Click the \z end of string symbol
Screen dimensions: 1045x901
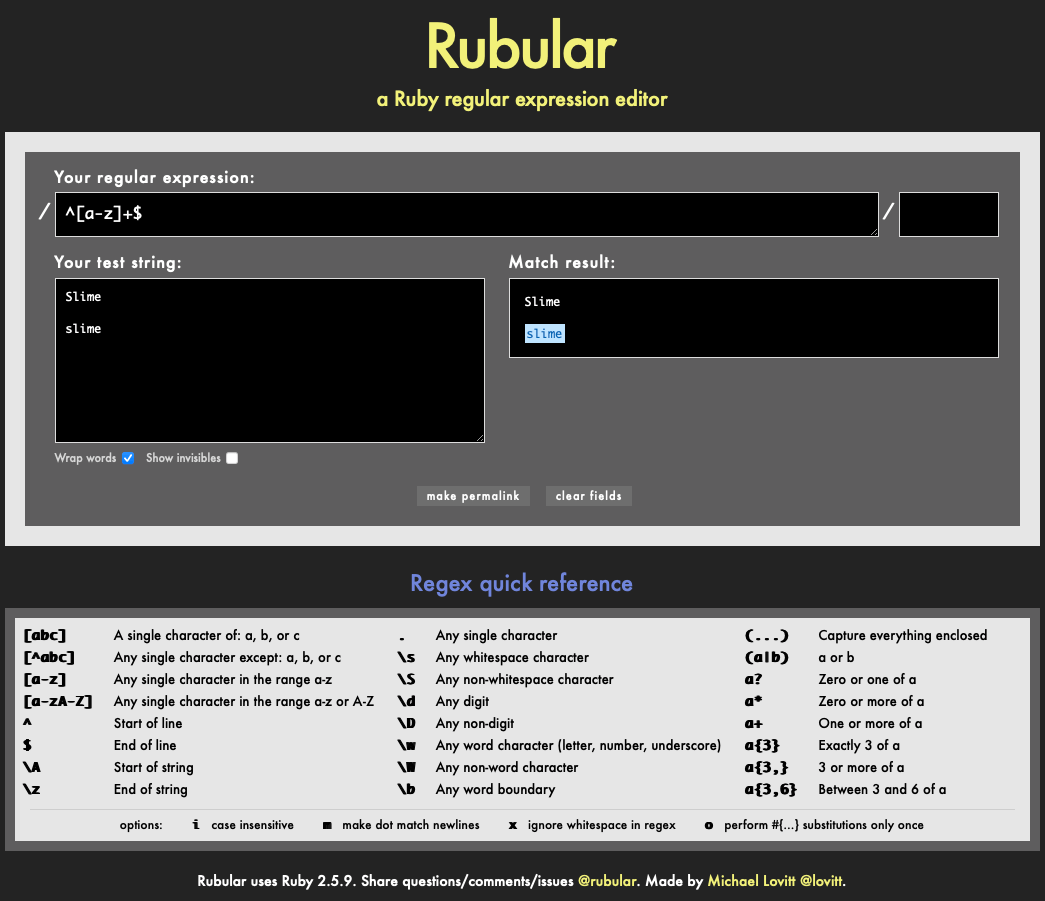(32, 789)
